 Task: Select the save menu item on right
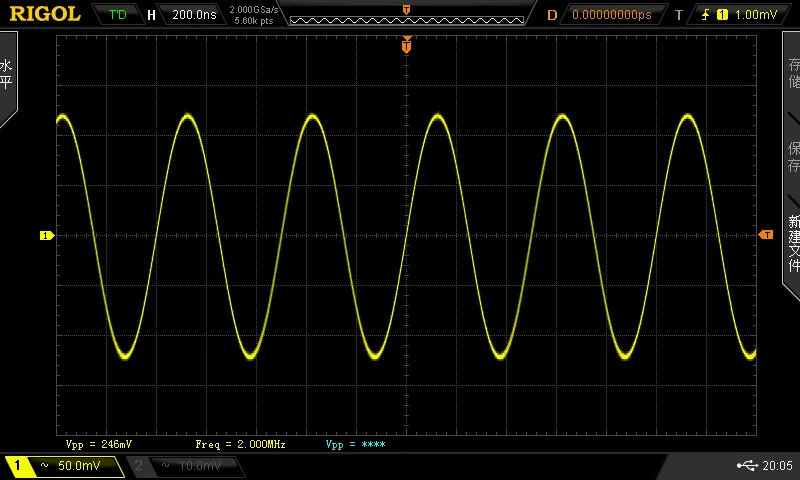793,157
